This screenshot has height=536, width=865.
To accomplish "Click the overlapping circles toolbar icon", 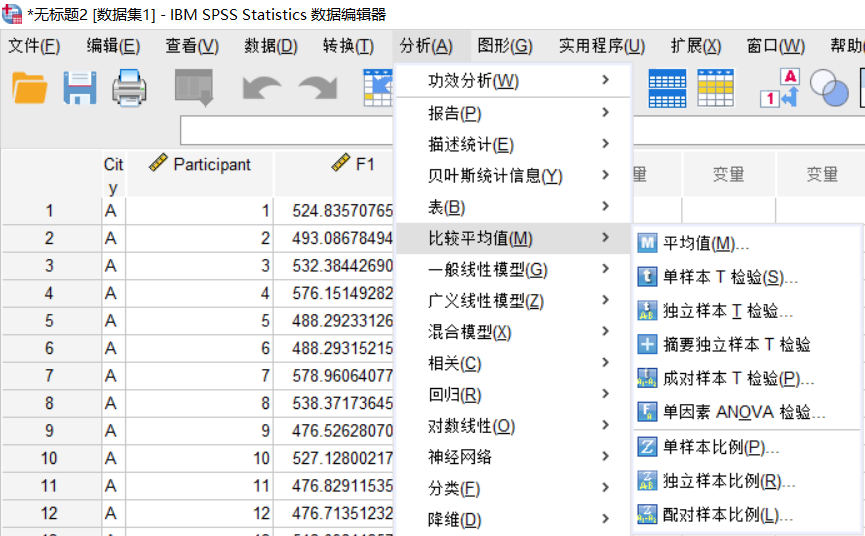I will (829, 88).
